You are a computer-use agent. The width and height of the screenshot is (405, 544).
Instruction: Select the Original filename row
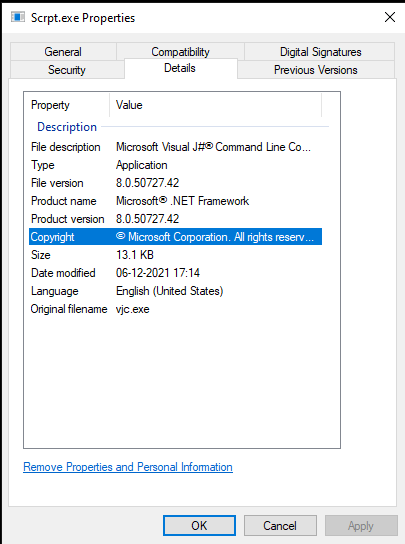(176, 309)
